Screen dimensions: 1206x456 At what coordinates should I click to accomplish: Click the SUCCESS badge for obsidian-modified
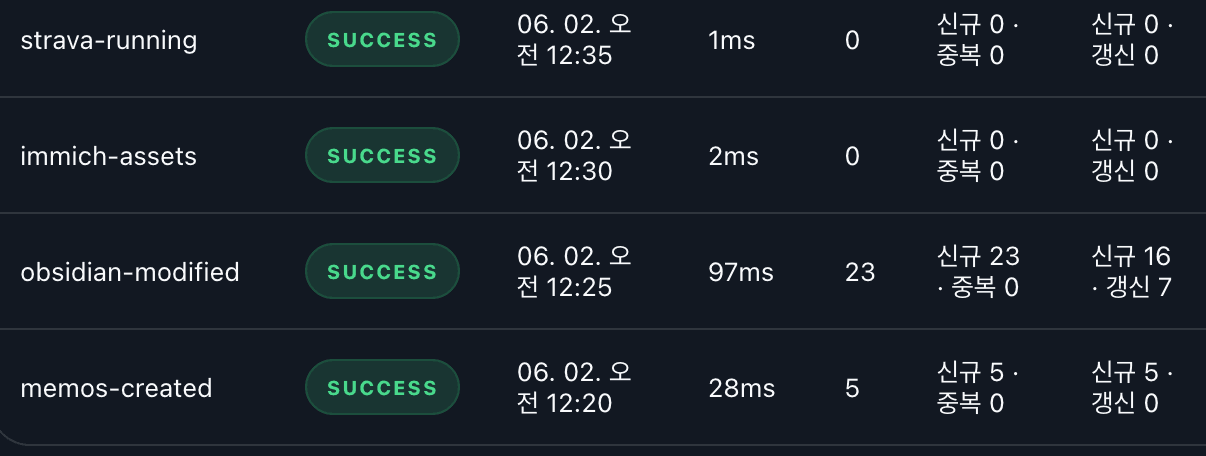(x=382, y=272)
